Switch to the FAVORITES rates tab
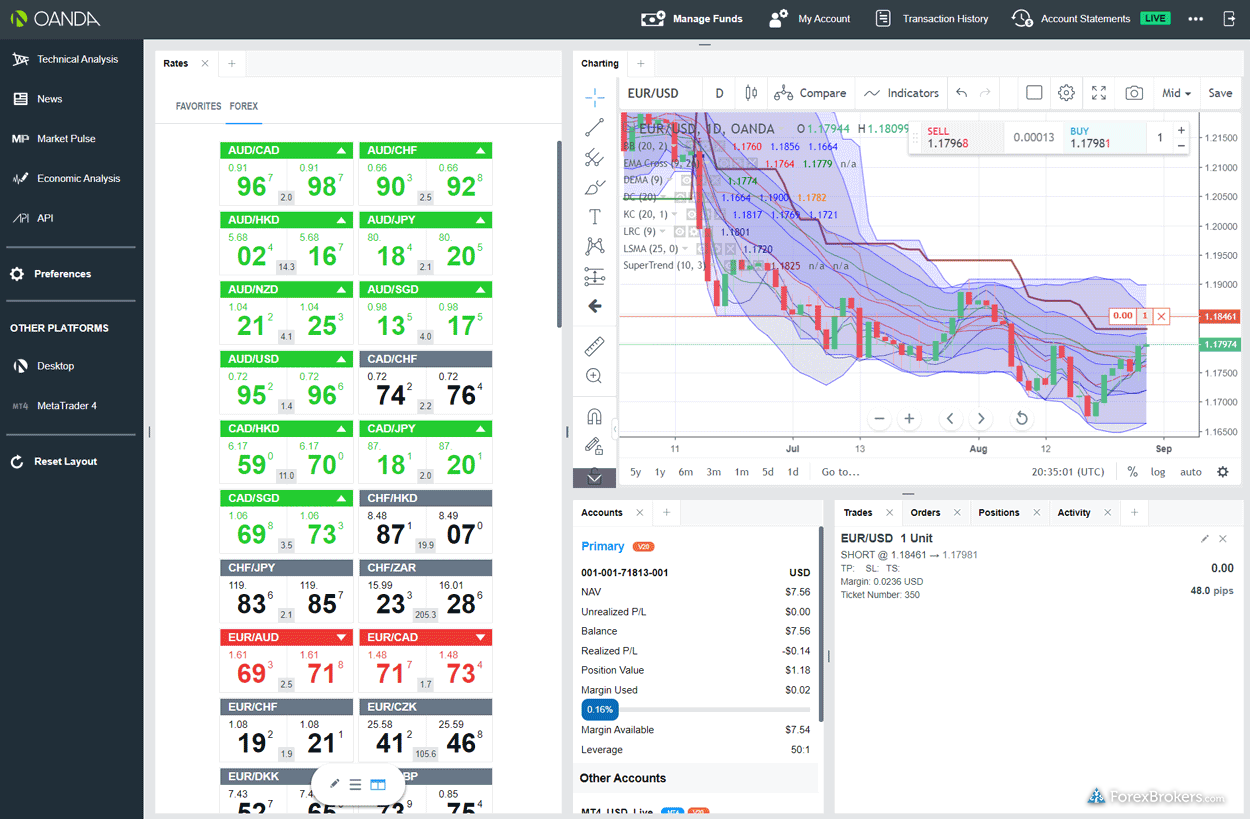Viewport: 1250px width, 819px height. click(198, 106)
